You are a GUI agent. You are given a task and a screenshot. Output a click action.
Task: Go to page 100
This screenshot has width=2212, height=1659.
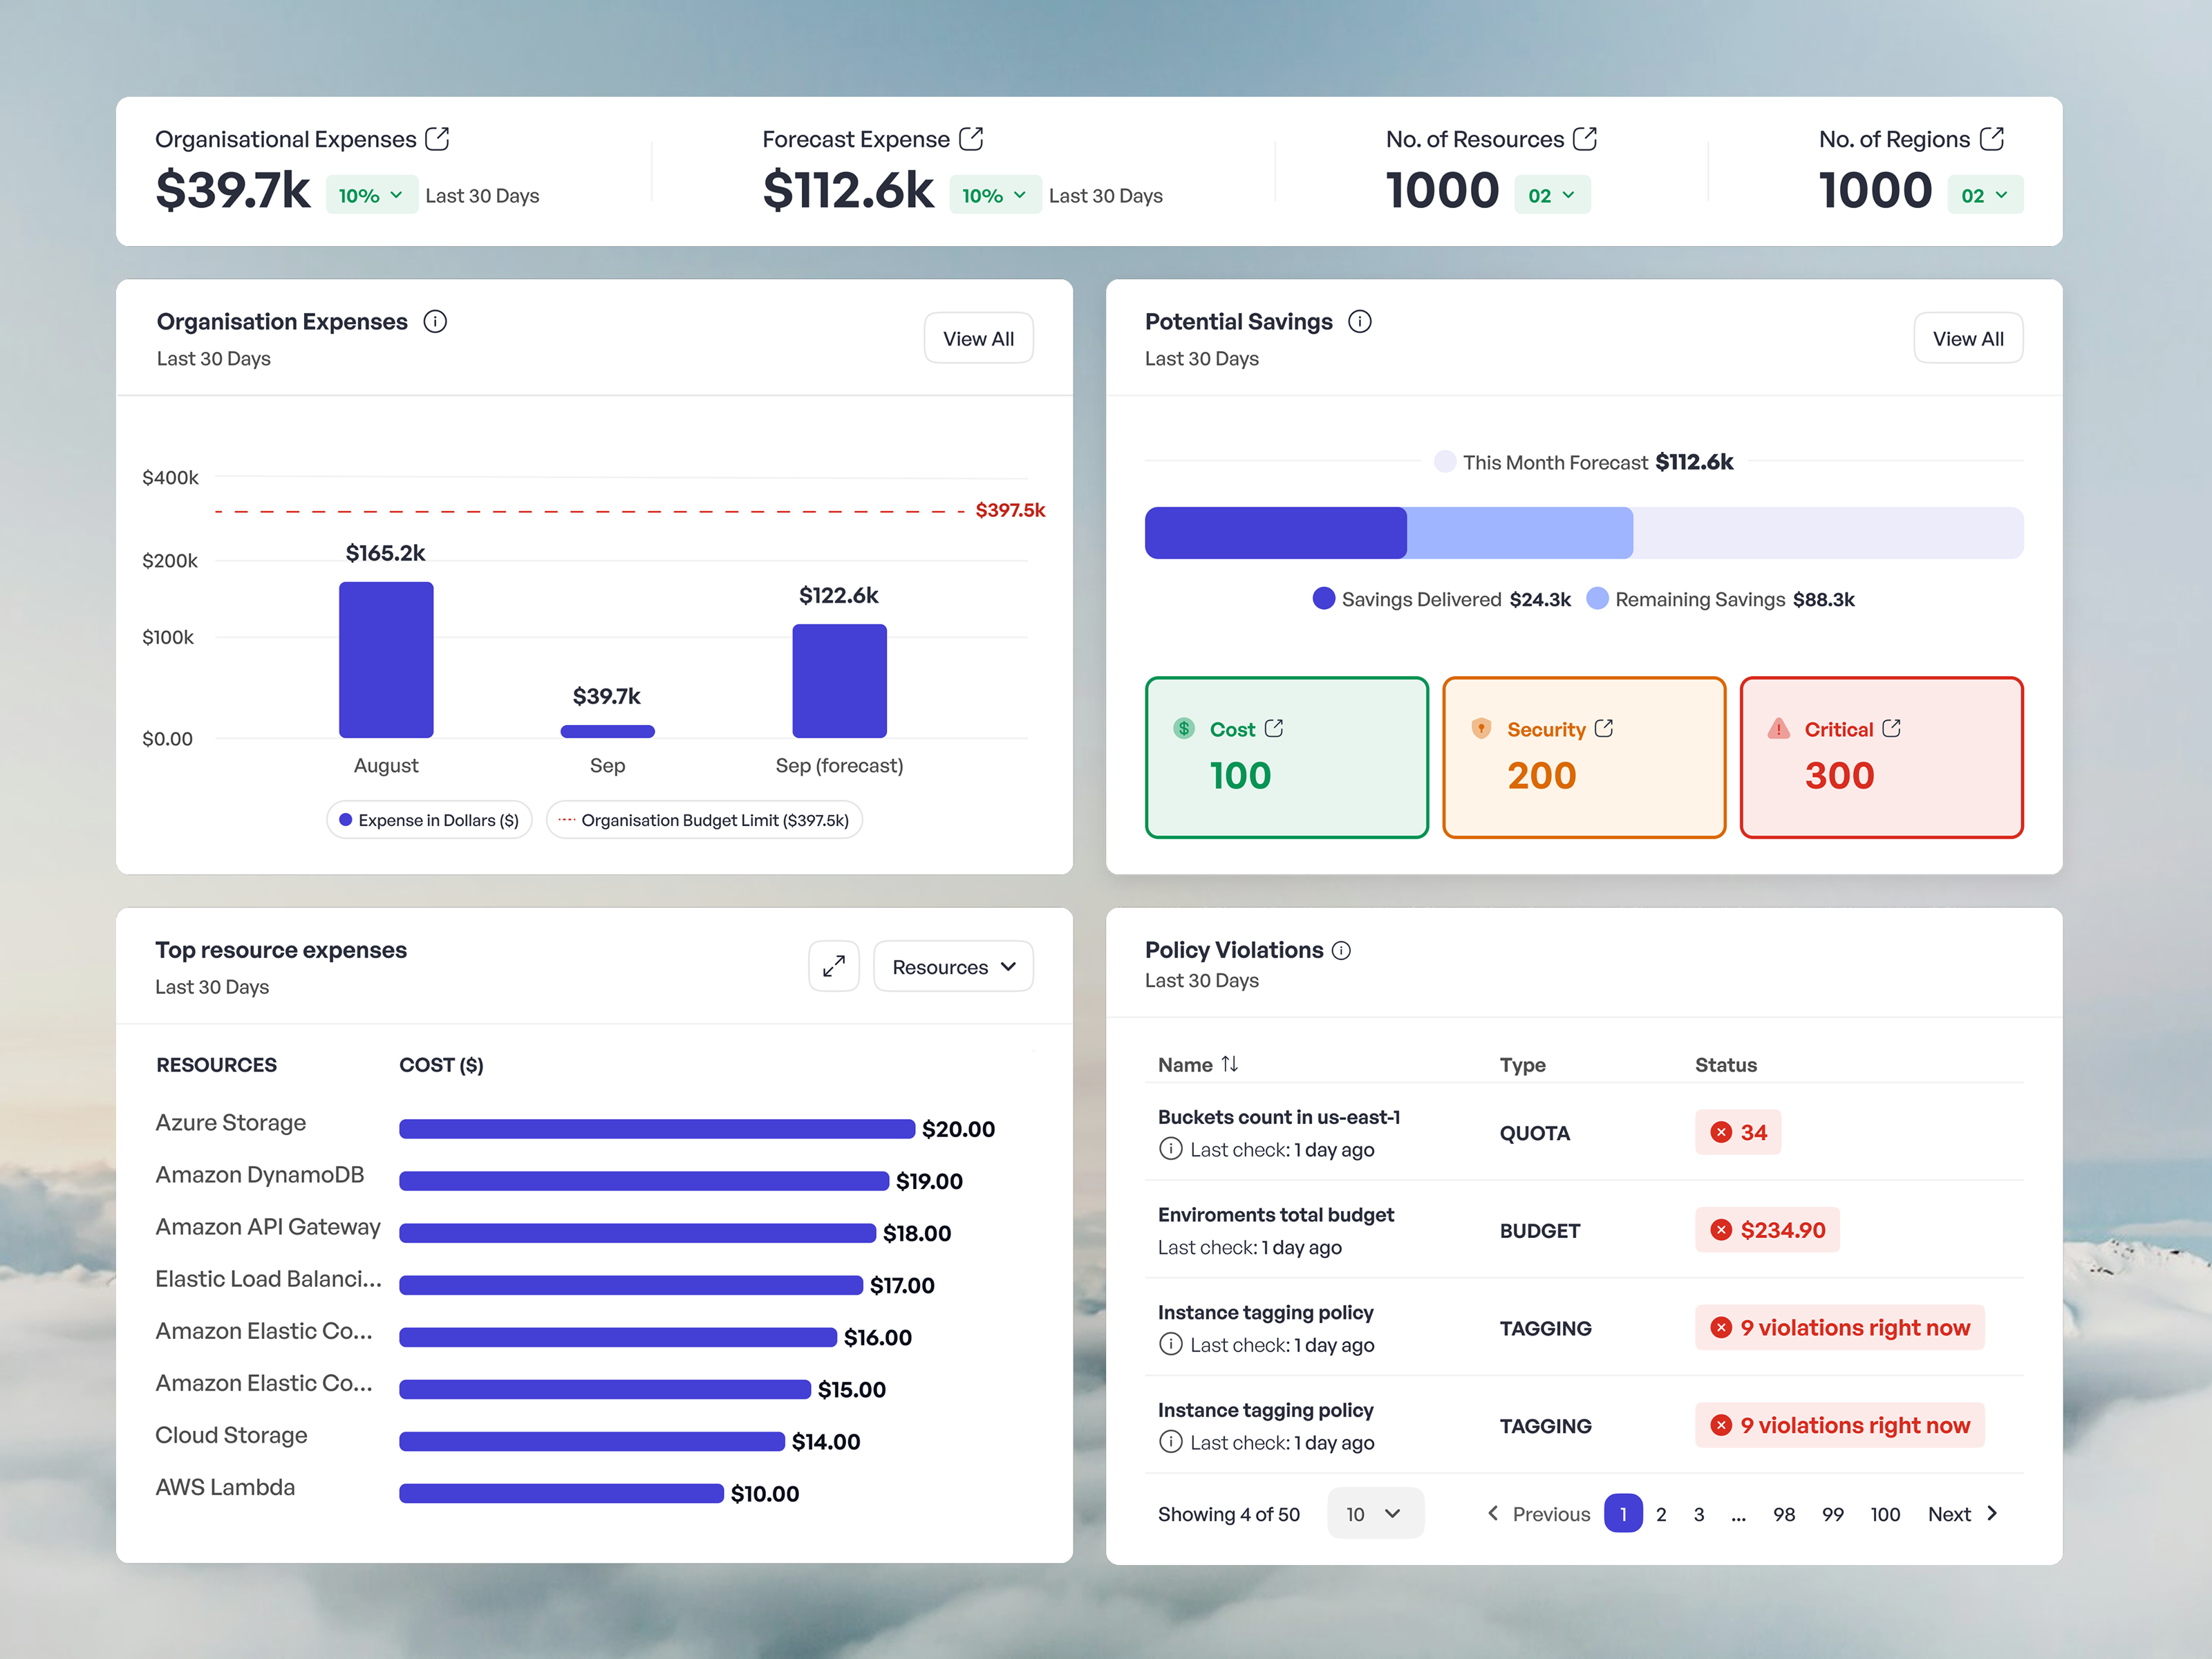(1885, 1514)
